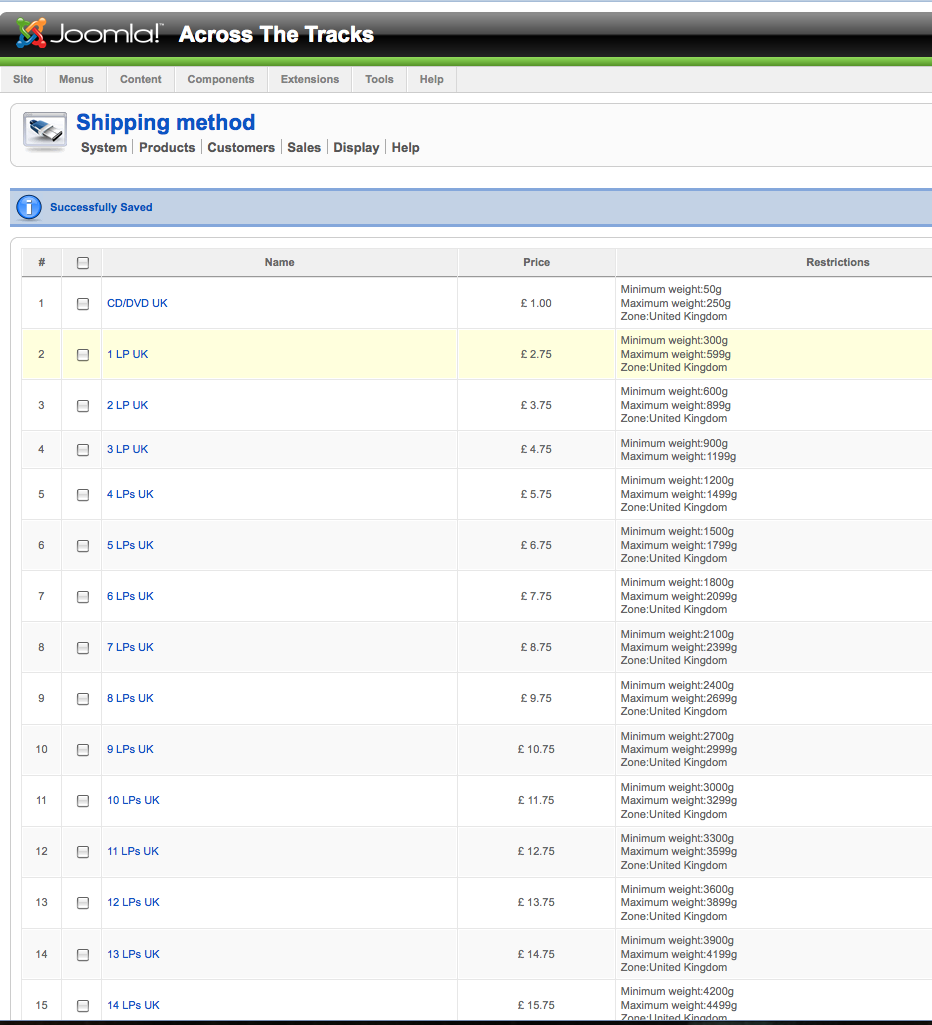
Task: Click the £ 10.75 price cell
Action: pyautogui.click(x=536, y=749)
